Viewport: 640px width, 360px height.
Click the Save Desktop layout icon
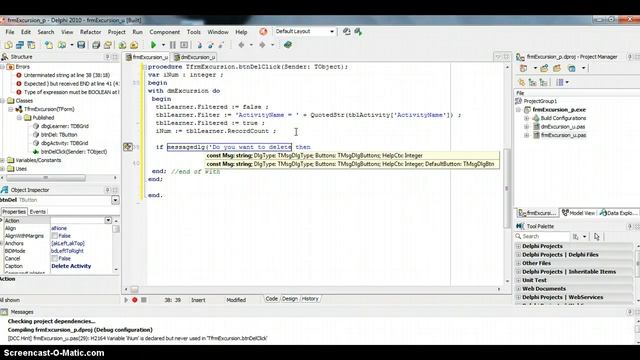click(347, 31)
